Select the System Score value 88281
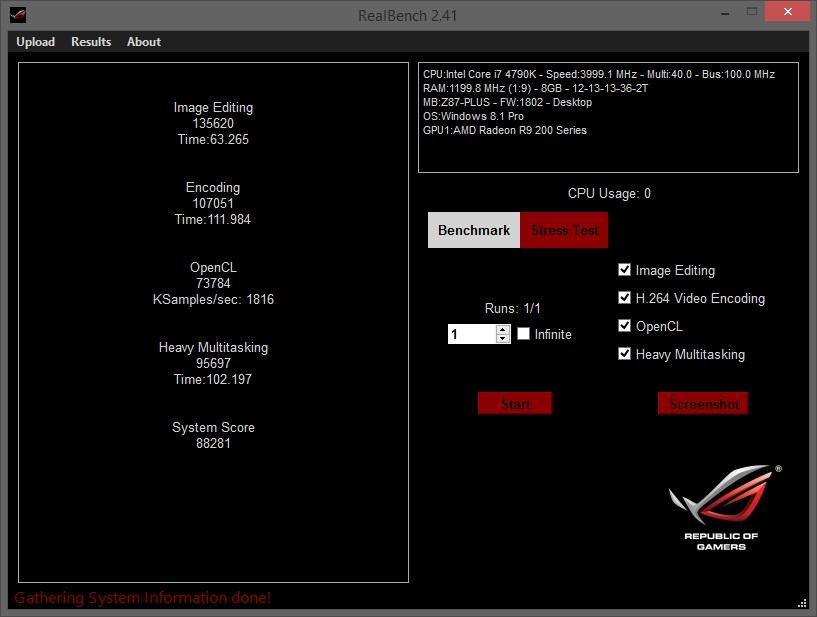 click(x=213, y=443)
